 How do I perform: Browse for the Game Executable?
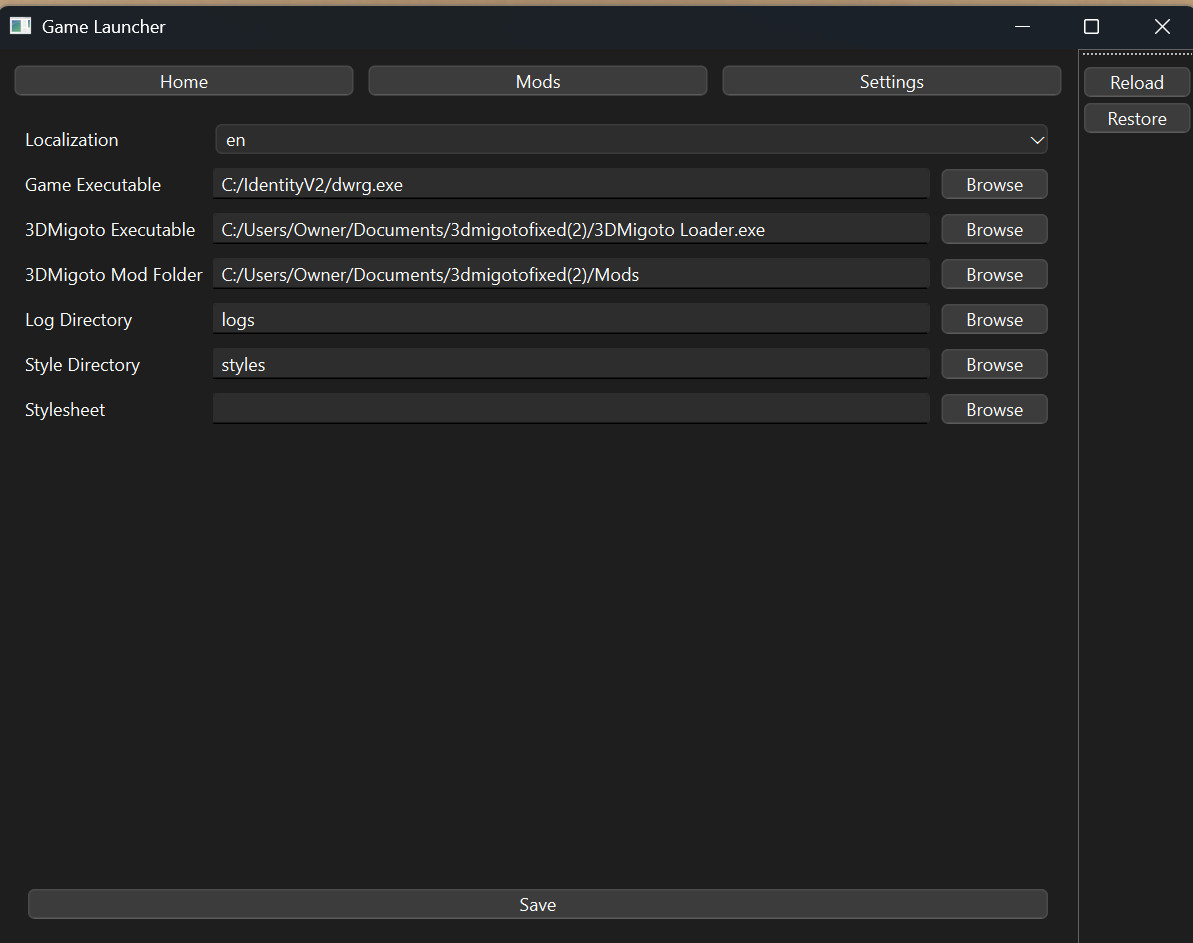click(993, 184)
